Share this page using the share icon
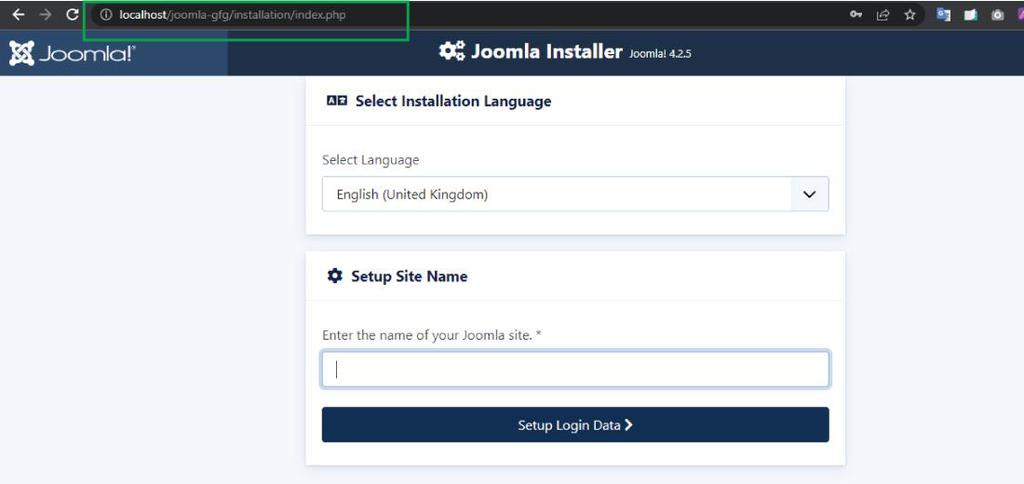Viewport: 1024px width, 484px height. coord(882,15)
